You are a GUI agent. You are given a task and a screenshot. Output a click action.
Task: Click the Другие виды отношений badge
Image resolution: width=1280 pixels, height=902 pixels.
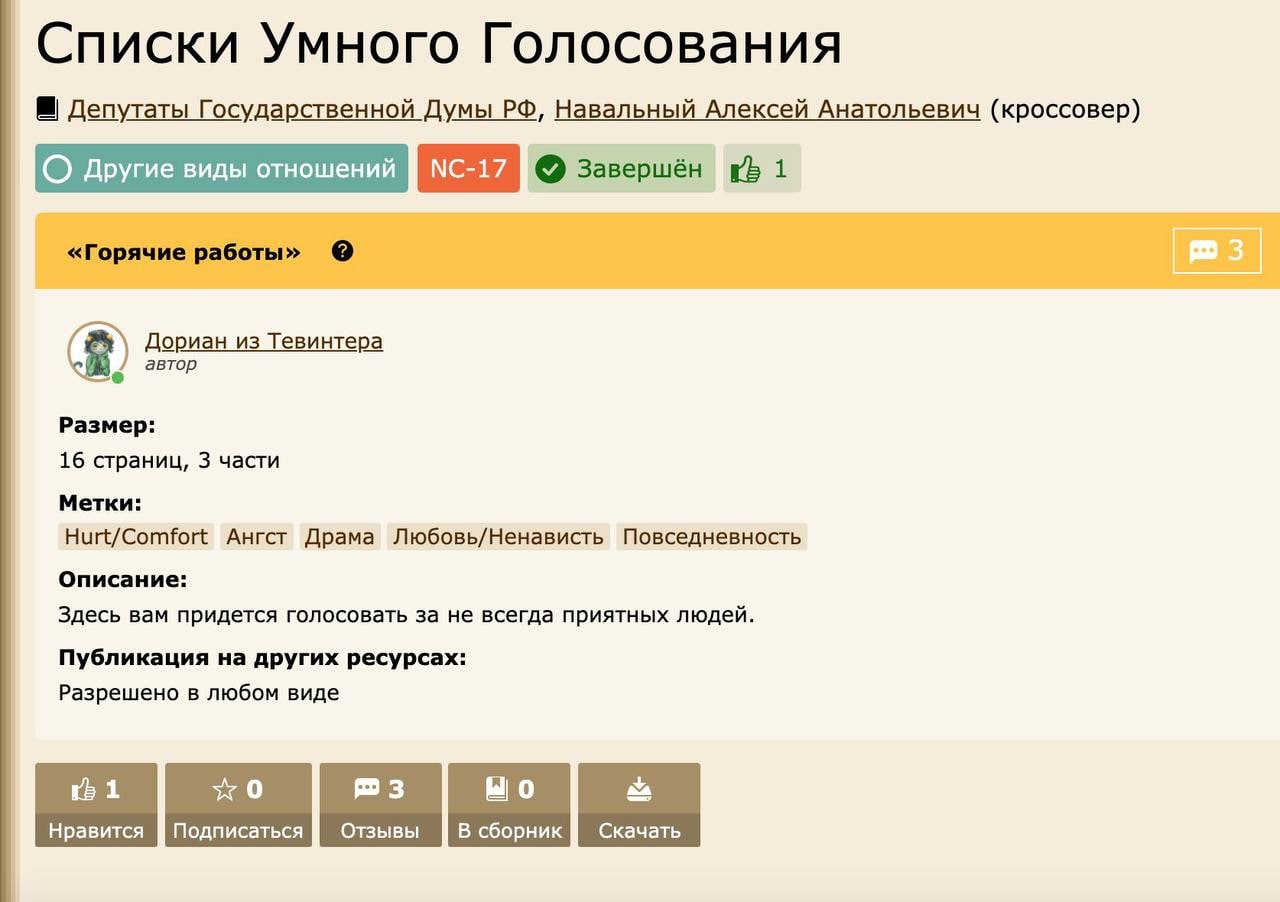point(222,168)
